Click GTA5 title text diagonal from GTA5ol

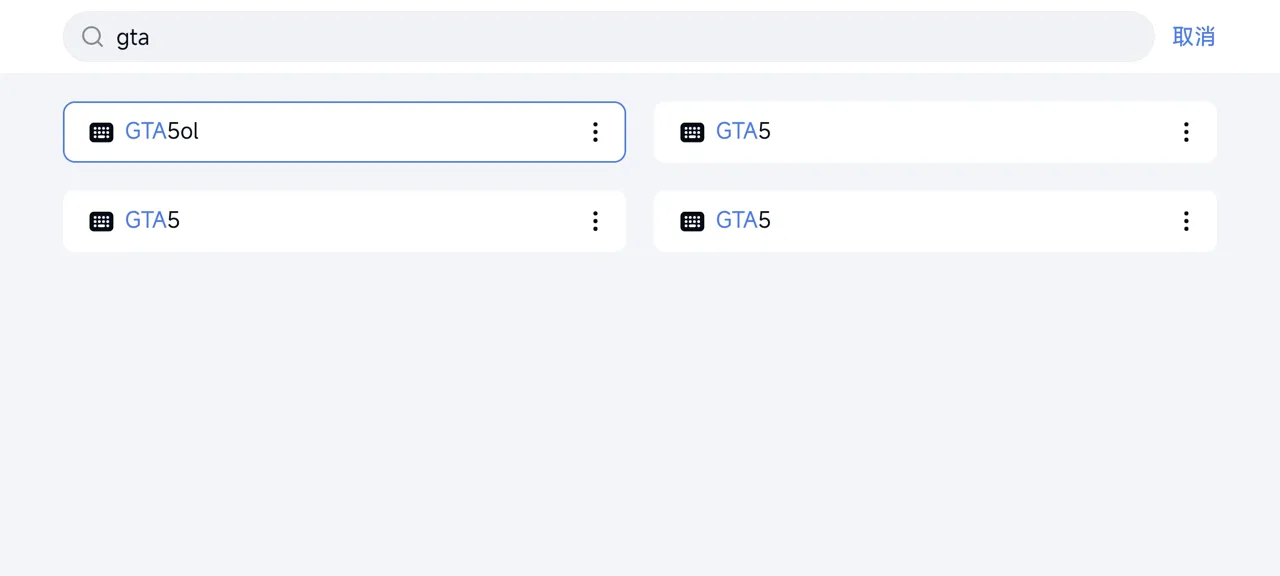[743, 220]
